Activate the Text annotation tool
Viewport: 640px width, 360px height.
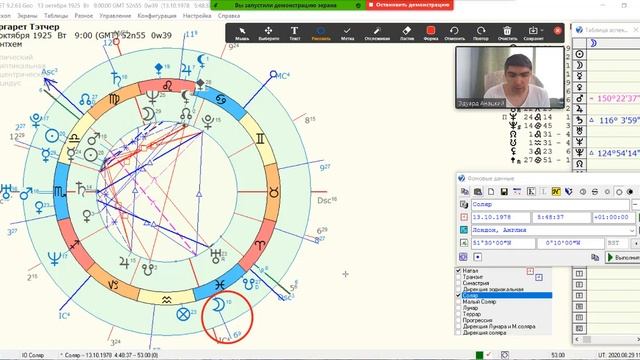coord(294,33)
